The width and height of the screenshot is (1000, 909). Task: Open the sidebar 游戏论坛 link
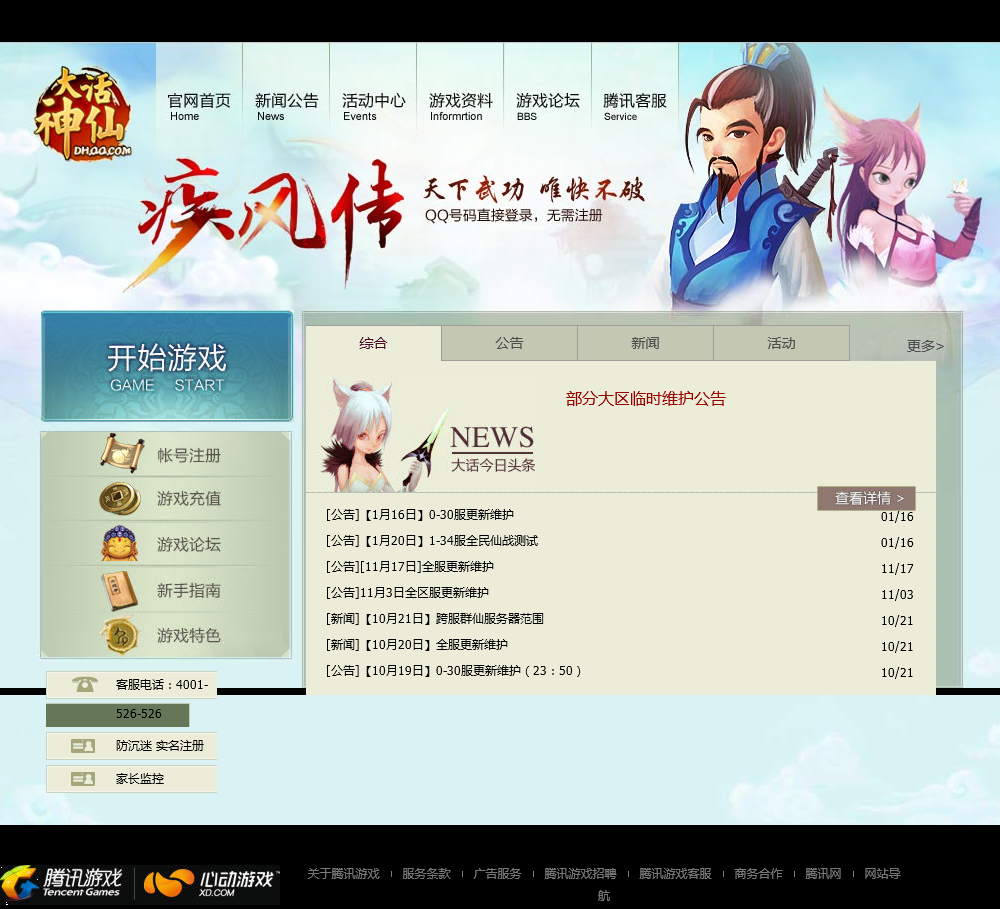pyautogui.click(x=189, y=544)
